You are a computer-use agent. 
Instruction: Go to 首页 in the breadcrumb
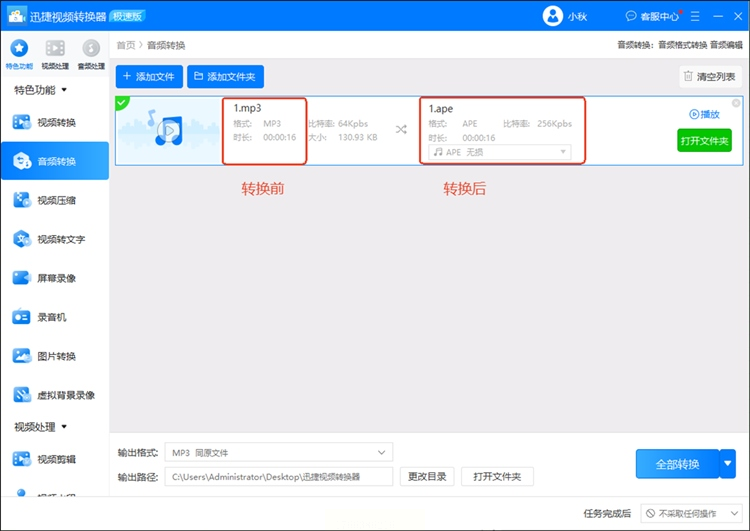126,45
